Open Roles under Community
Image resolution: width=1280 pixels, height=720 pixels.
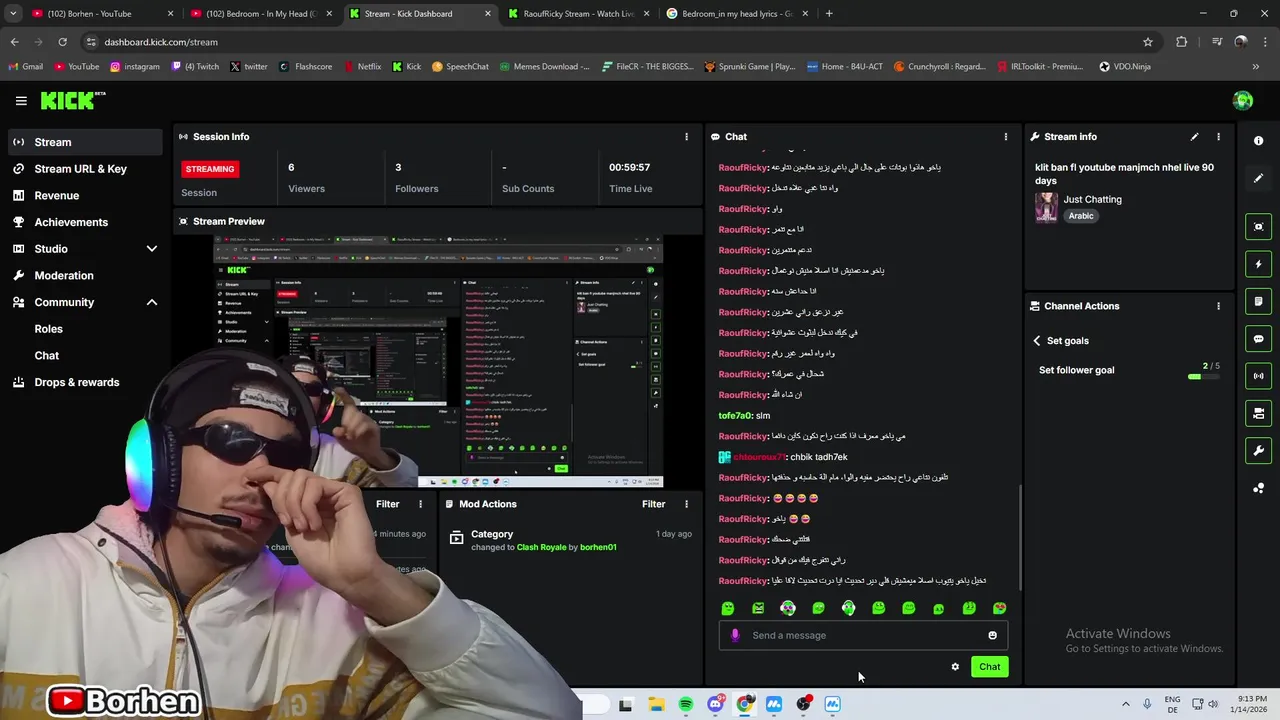coord(48,329)
